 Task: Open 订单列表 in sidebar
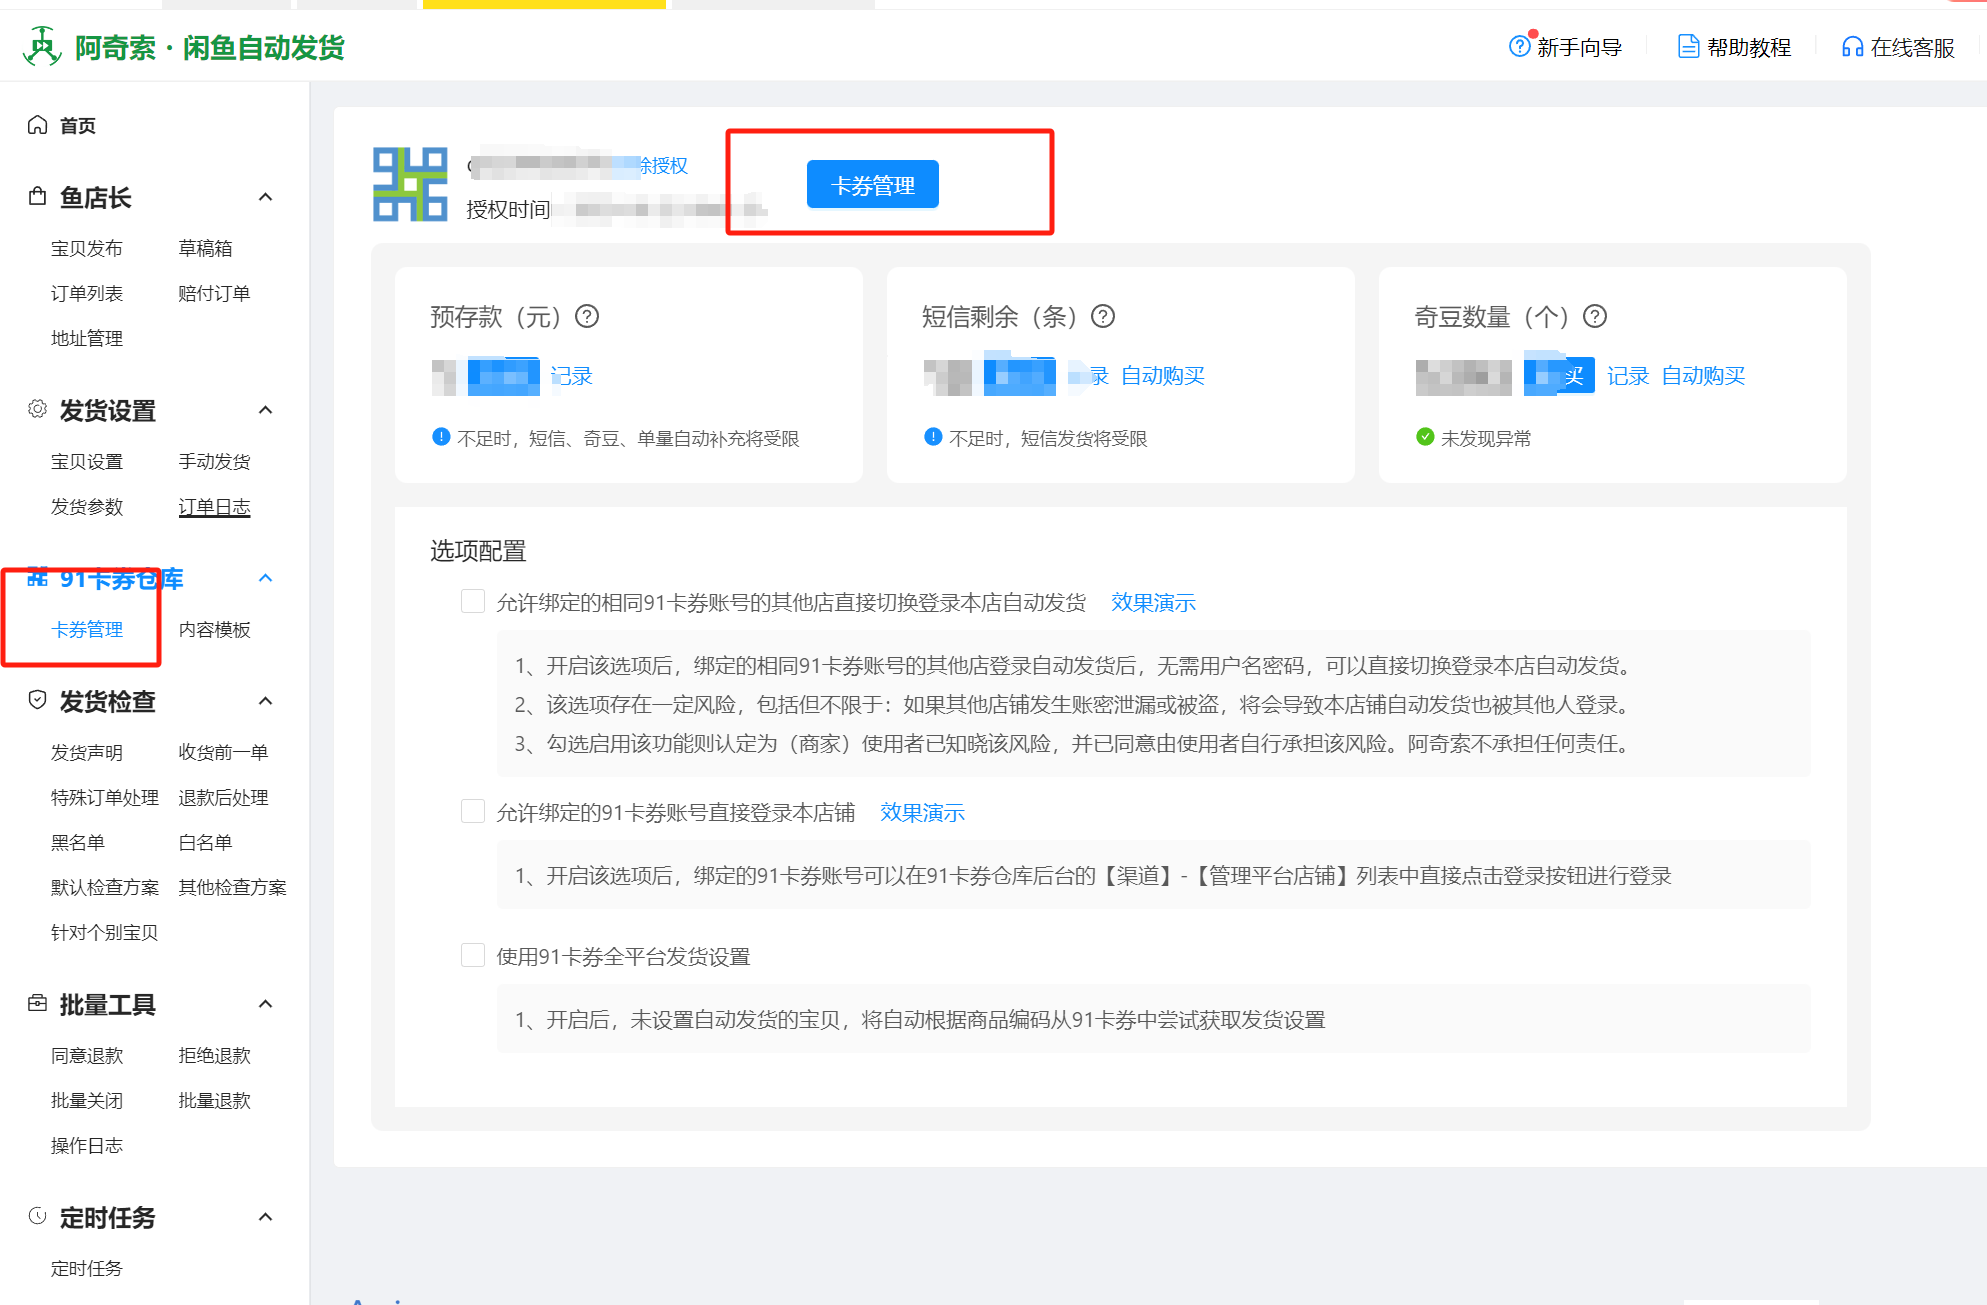pyautogui.click(x=87, y=293)
